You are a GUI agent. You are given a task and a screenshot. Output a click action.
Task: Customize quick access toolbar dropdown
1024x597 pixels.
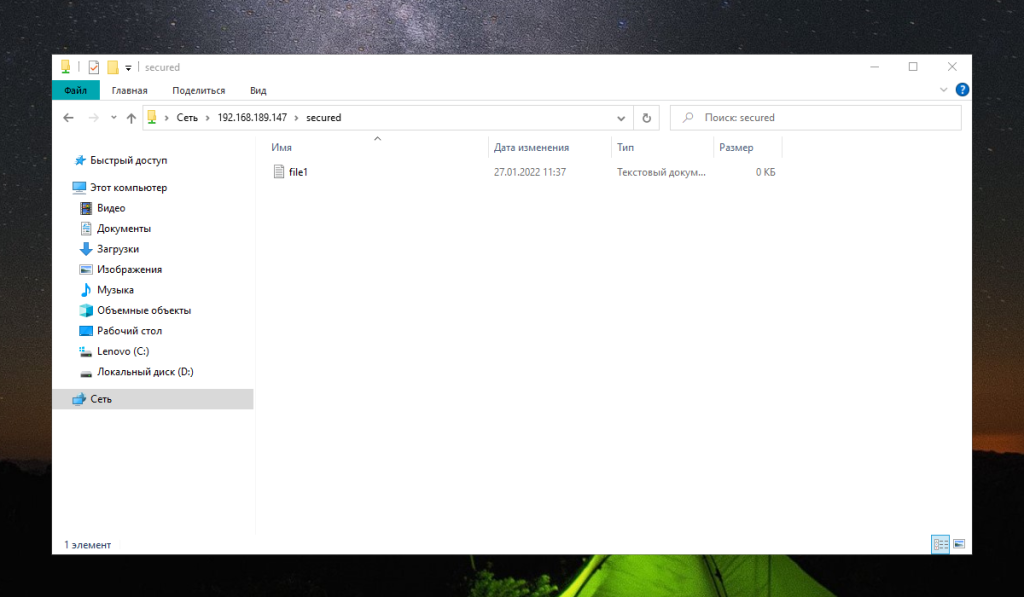(x=128, y=67)
